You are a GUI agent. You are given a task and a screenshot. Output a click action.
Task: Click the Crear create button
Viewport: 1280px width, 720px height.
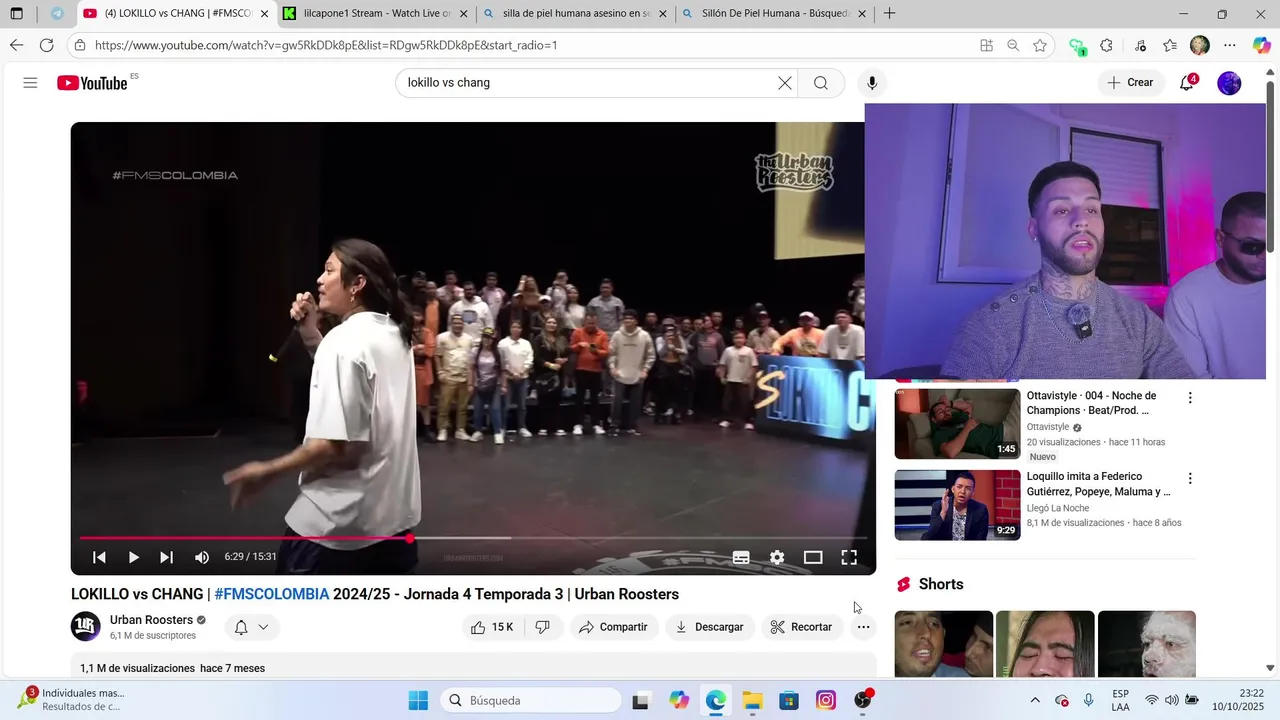tap(1131, 83)
